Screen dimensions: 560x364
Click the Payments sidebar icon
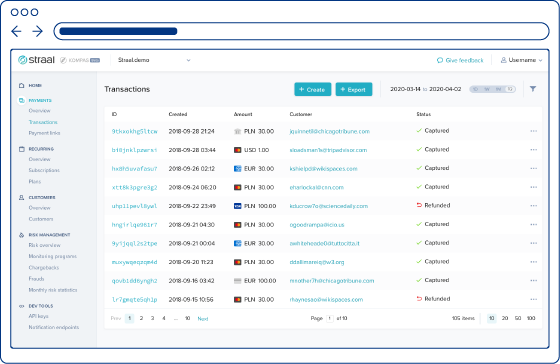[21, 100]
